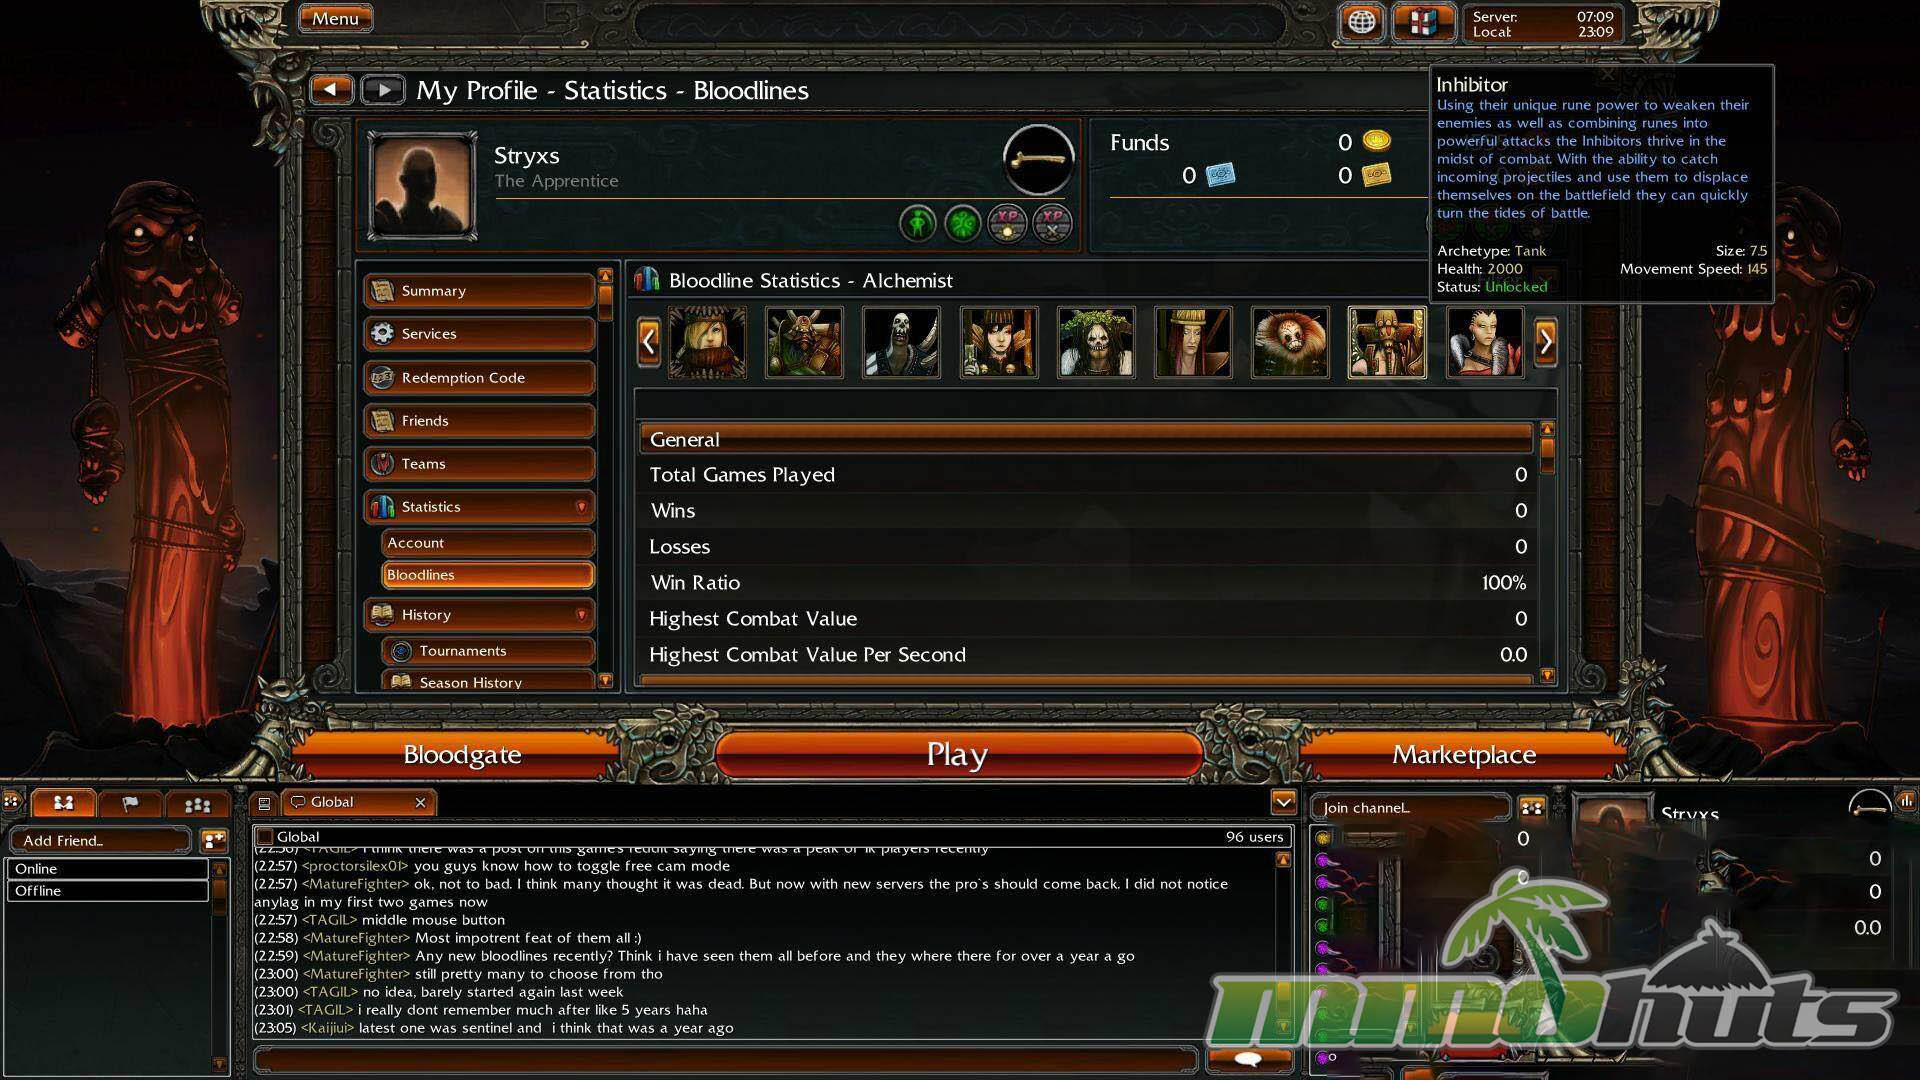
Task: Open the globe language icon in top bar
Action: coord(1361,22)
